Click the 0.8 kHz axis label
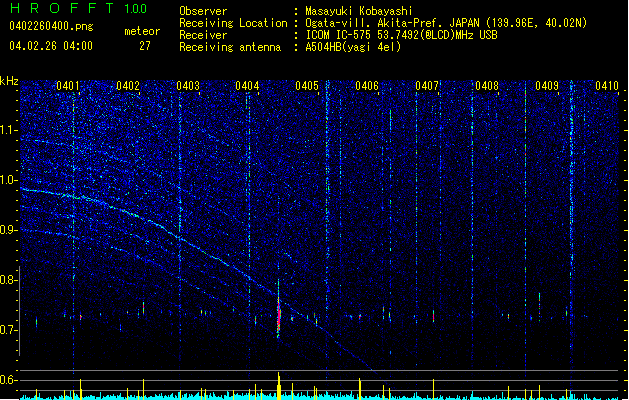 tap(9, 280)
